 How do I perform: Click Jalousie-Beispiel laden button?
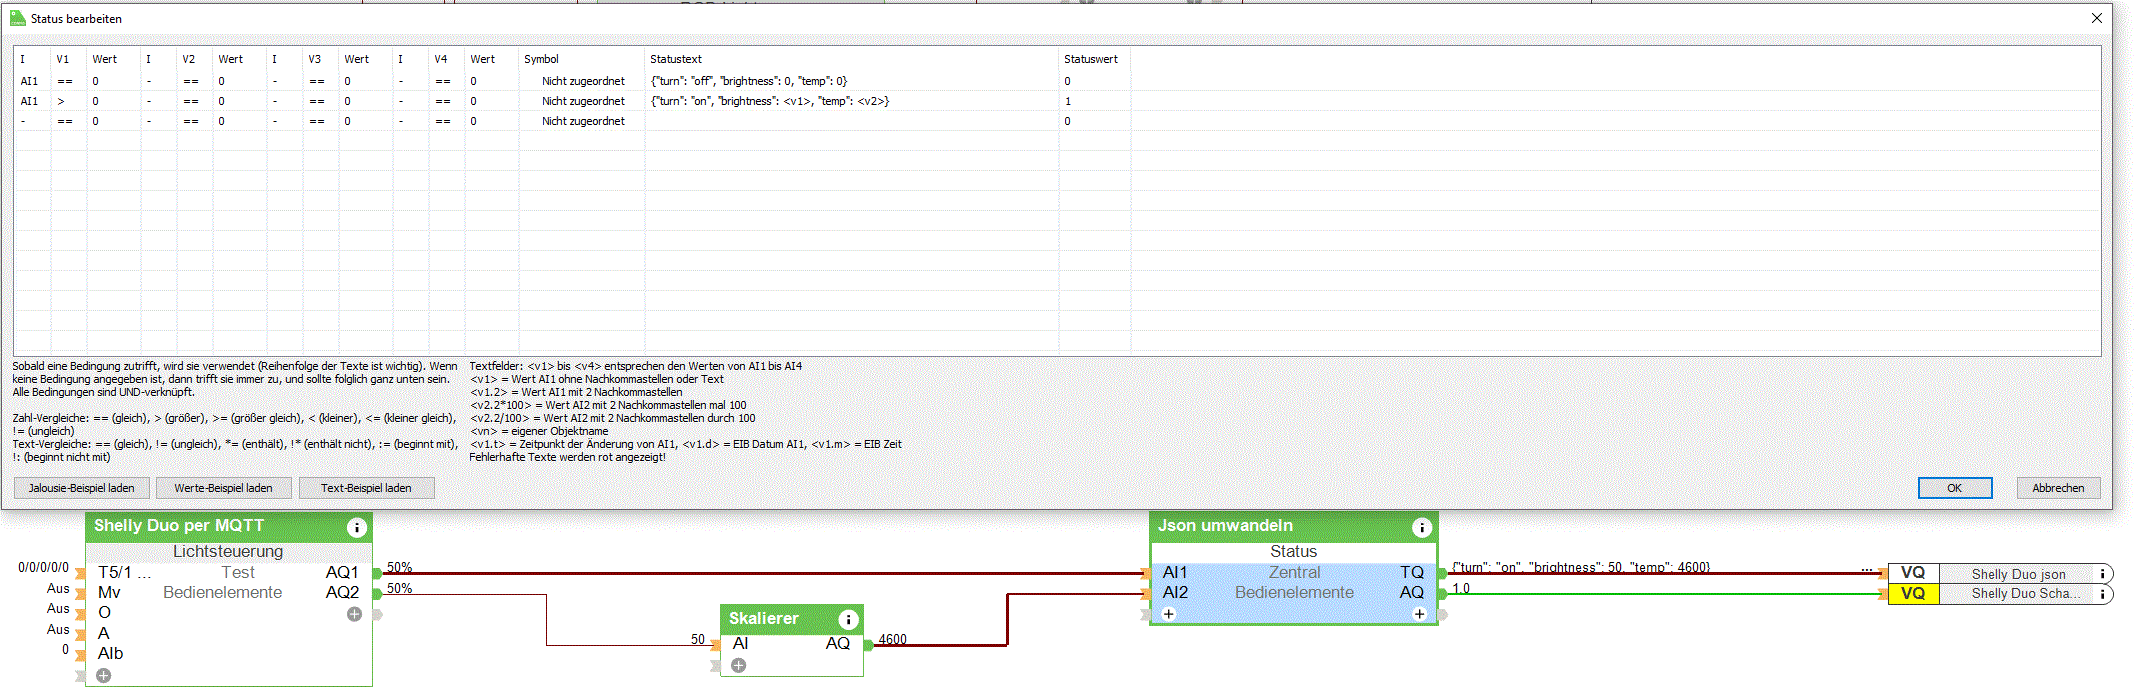click(x=81, y=488)
